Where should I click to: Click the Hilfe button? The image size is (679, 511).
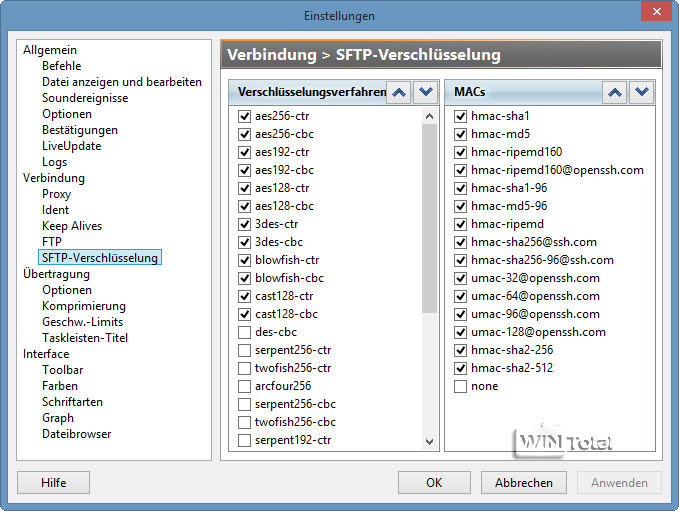[x=53, y=482]
